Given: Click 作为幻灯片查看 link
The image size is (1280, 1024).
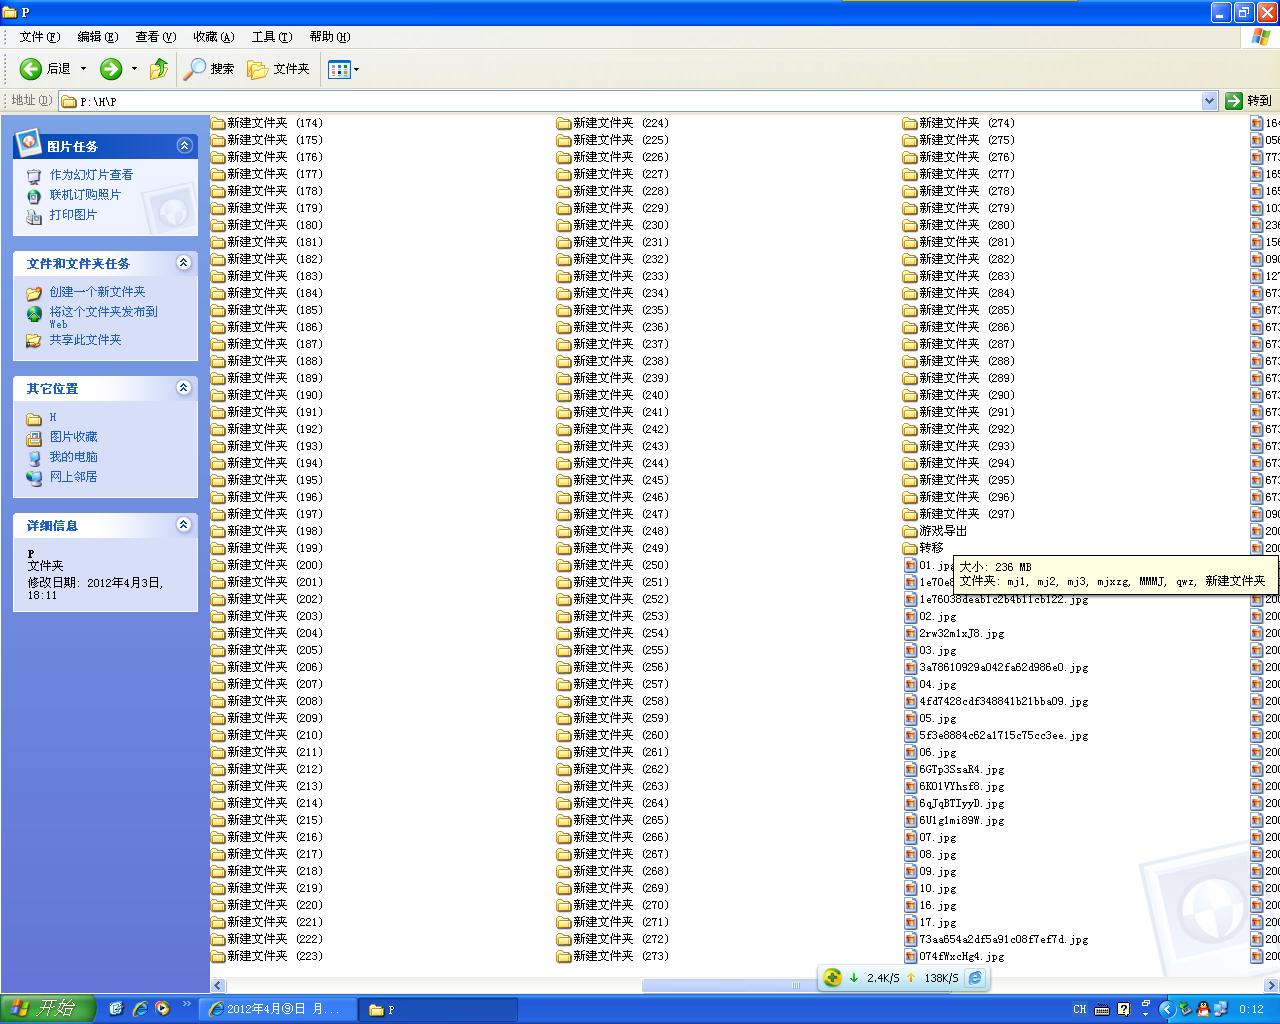Looking at the screenshot, I should coord(91,175).
